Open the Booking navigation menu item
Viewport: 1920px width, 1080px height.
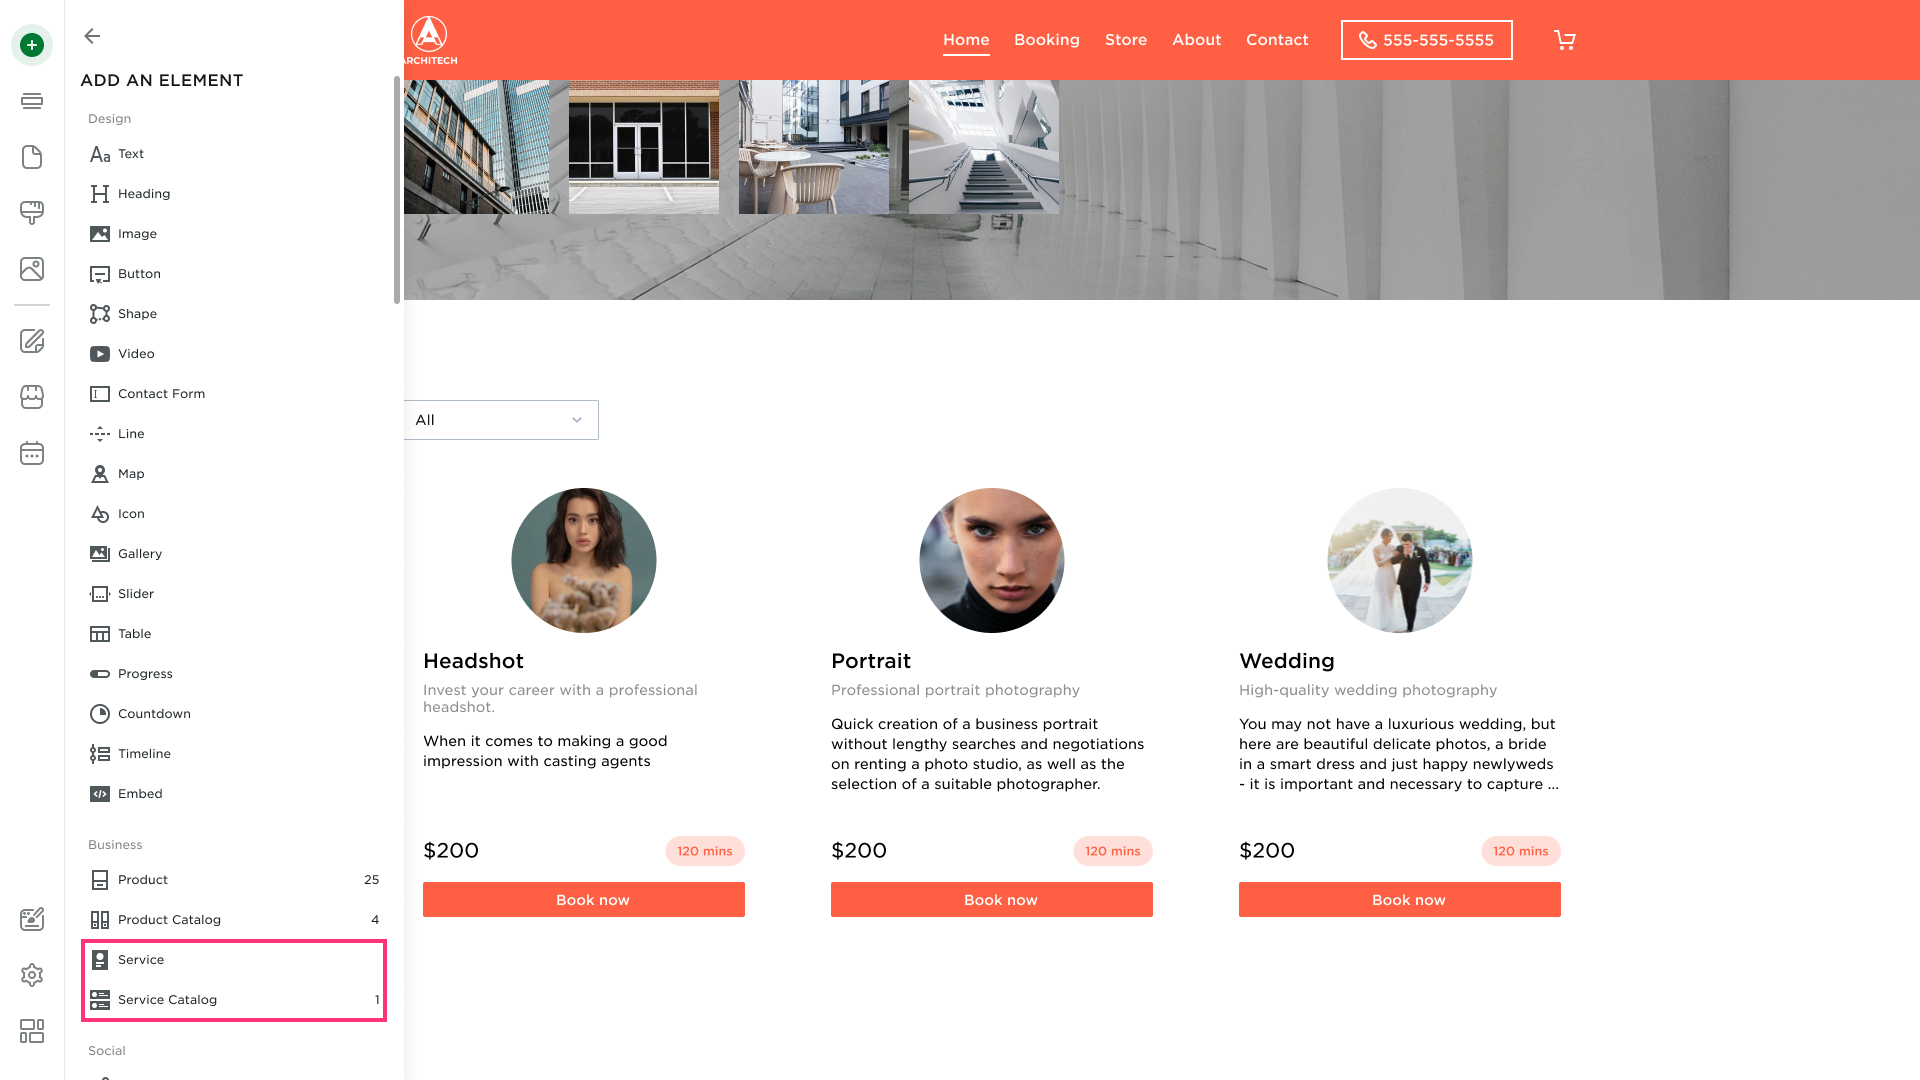tap(1047, 40)
